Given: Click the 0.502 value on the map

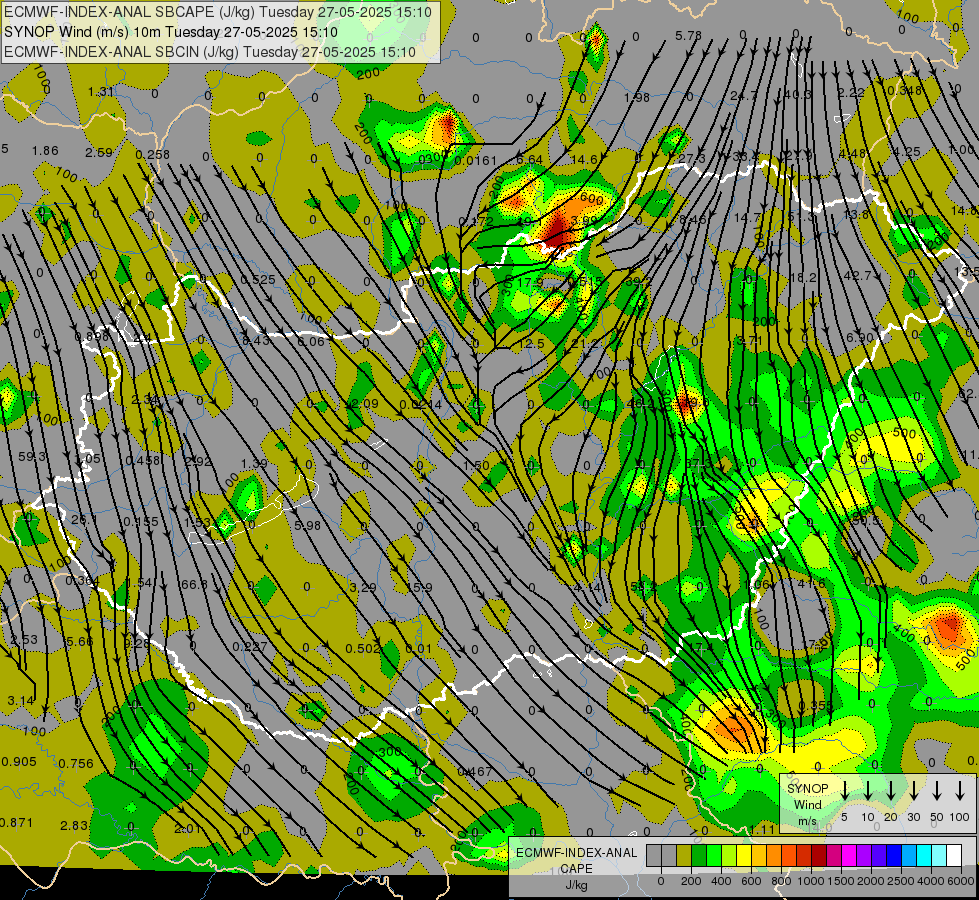Looking at the screenshot, I should tap(363, 648).
